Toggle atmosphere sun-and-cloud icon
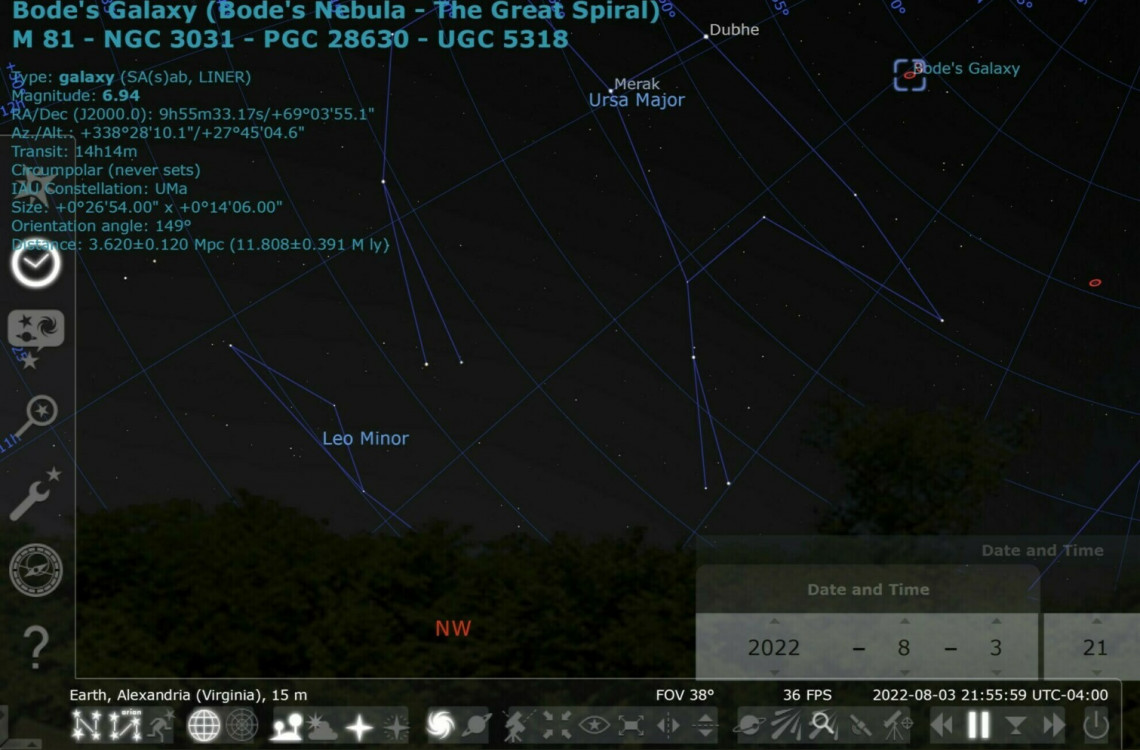Viewport: 1140px width, 750px height. point(322,725)
